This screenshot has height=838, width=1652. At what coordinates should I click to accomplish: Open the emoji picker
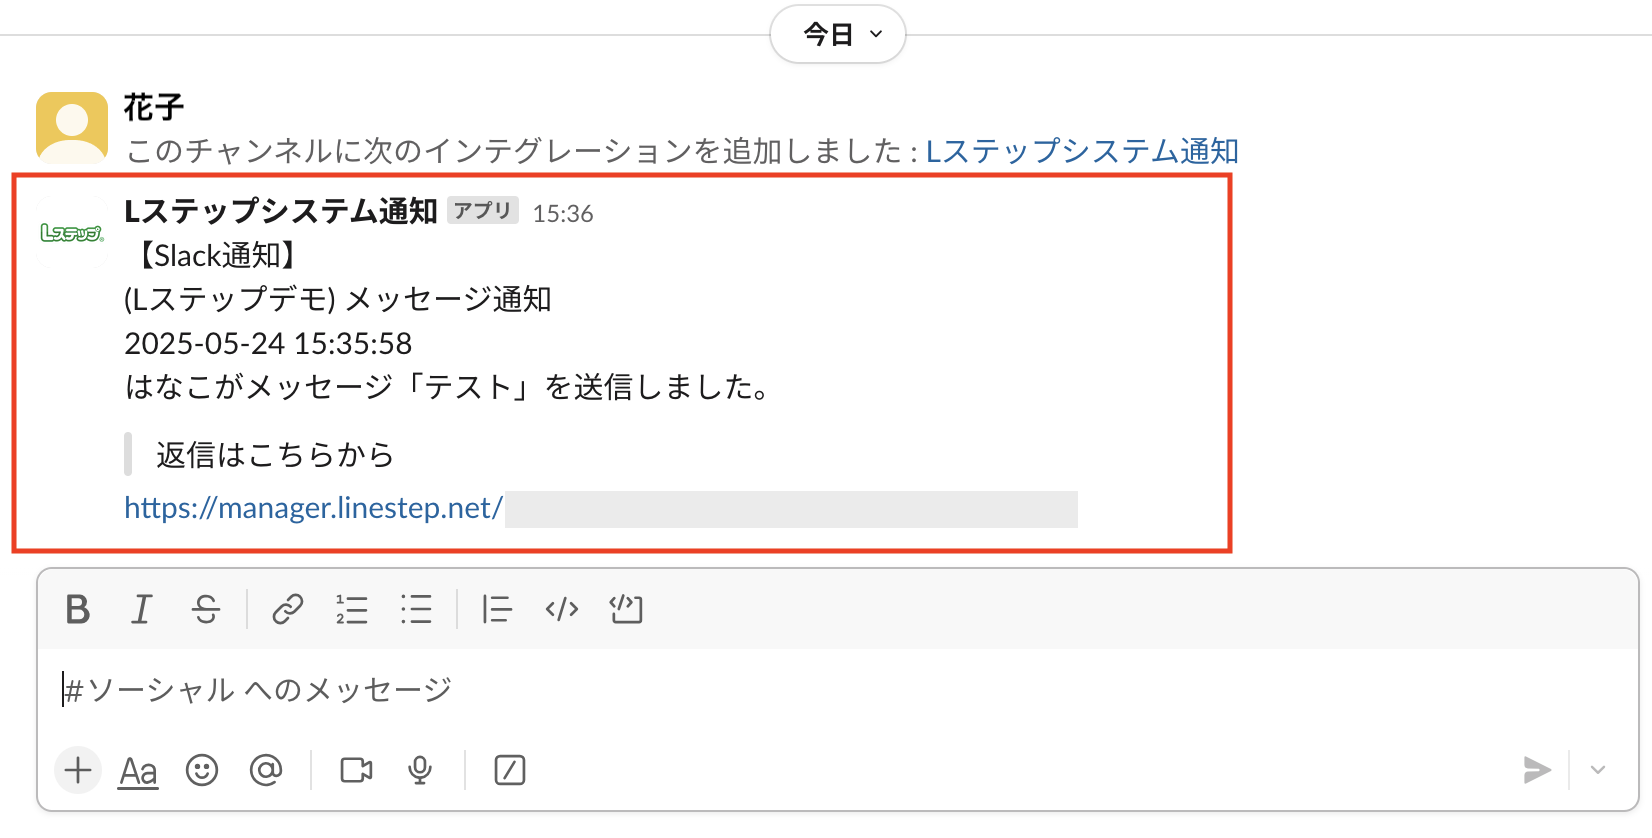coord(202,770)
